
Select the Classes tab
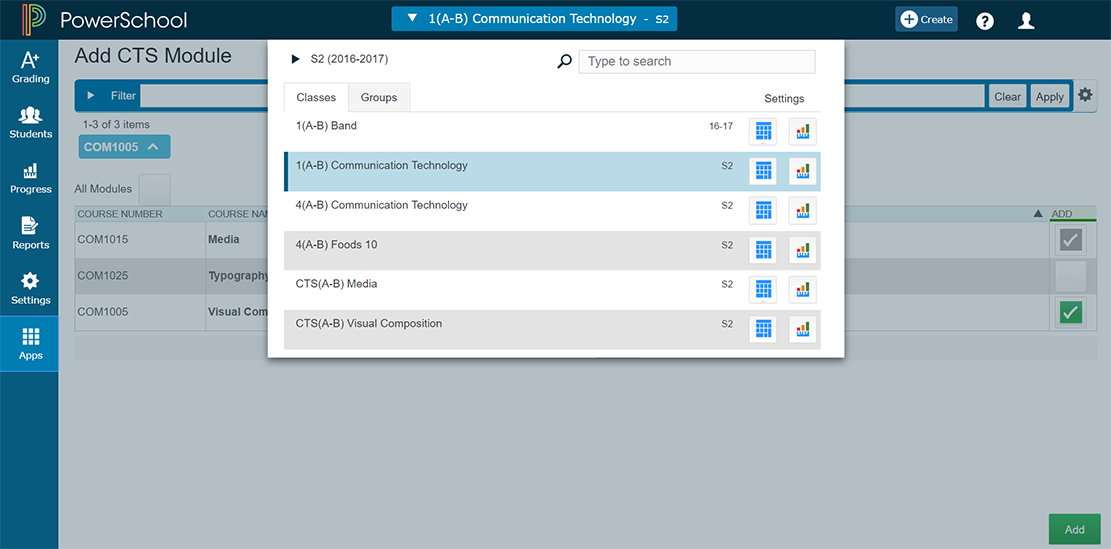316,98
